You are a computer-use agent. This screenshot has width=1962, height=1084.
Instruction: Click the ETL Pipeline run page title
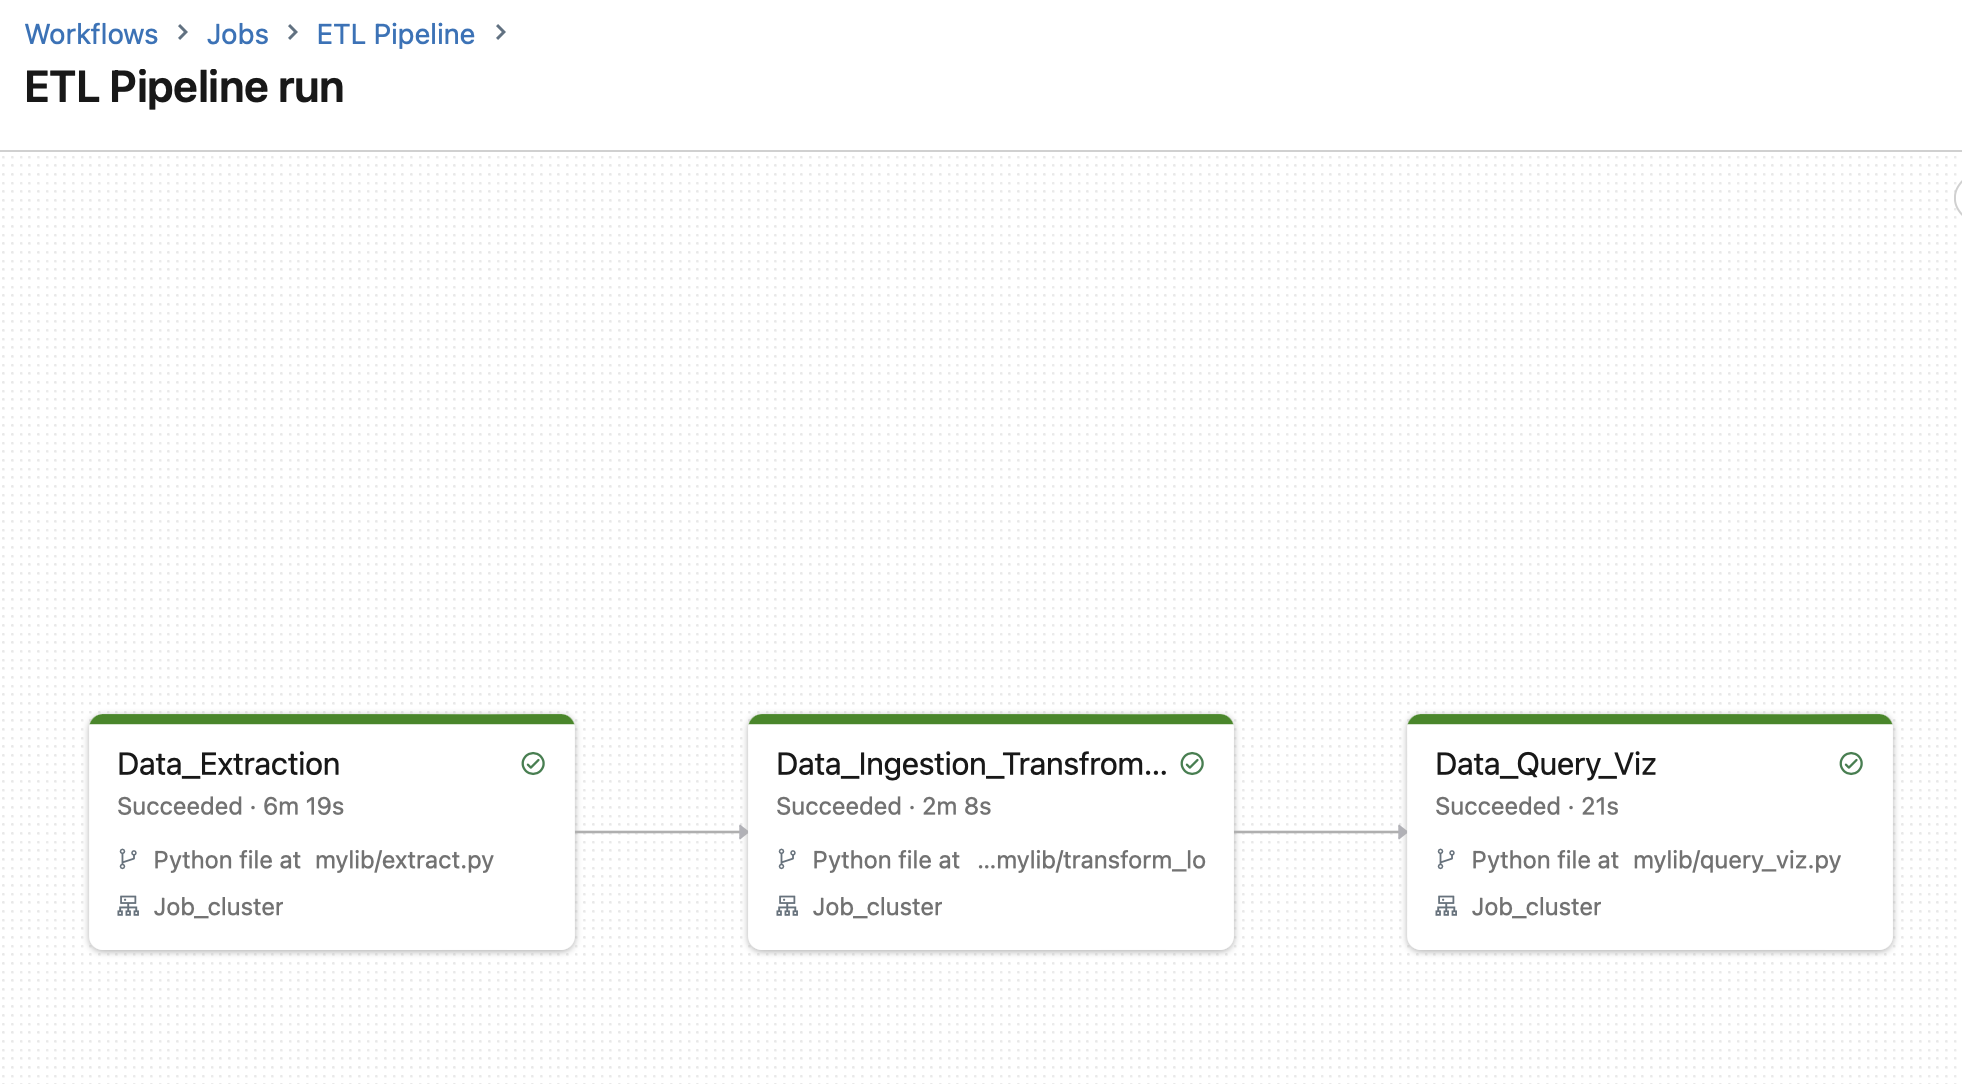click(183, 87)
